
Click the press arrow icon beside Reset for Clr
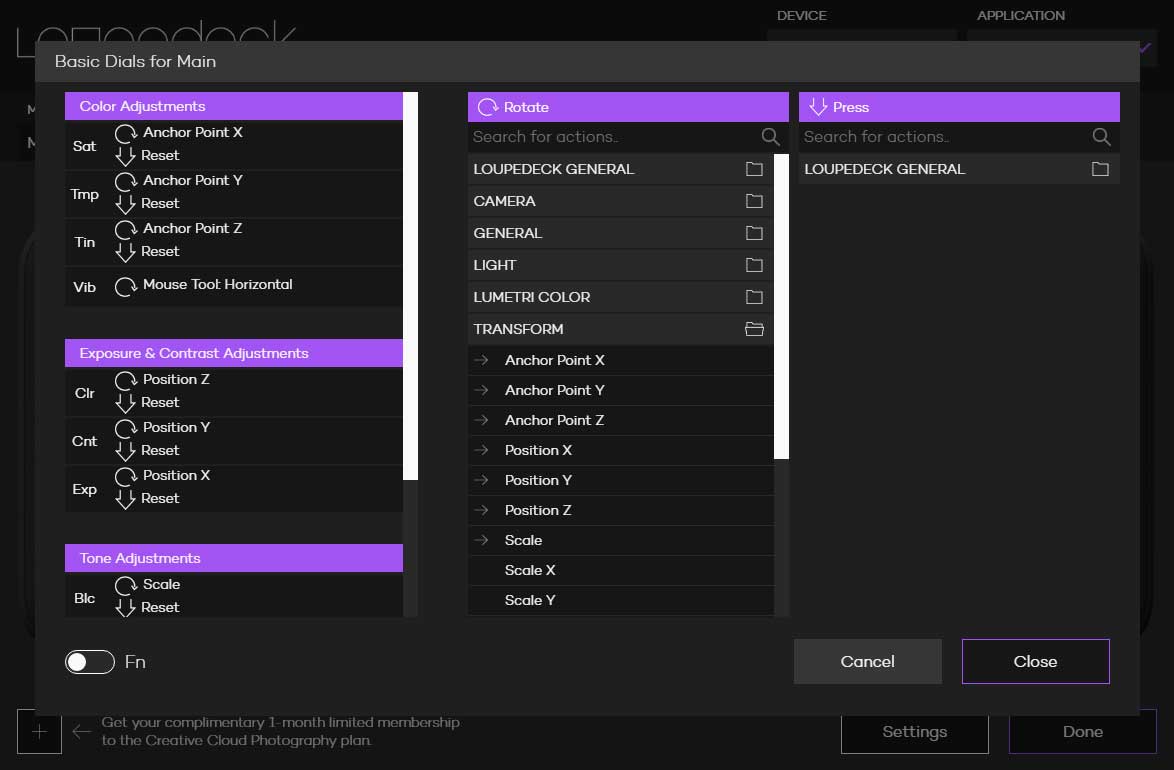[126, 403]
